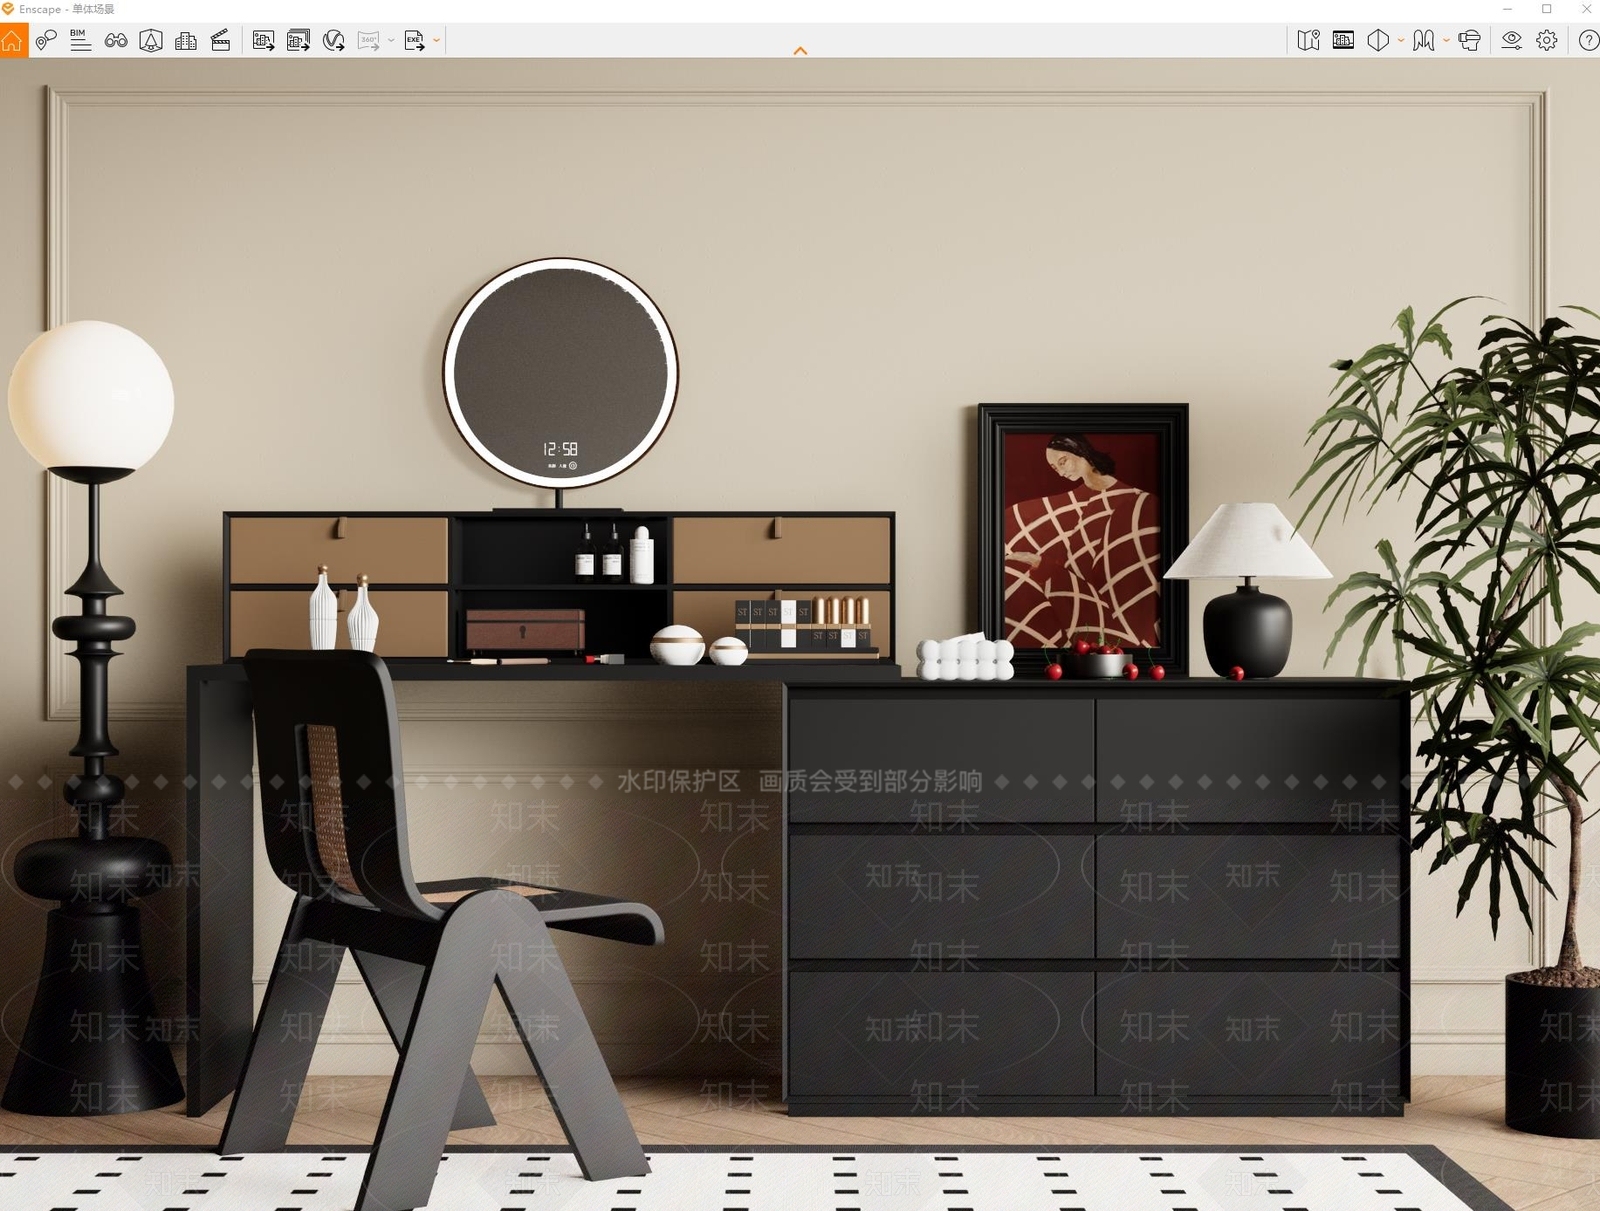
Task: Collapse the toolbar with orange chevron
Action: click(x=800, y=51)
